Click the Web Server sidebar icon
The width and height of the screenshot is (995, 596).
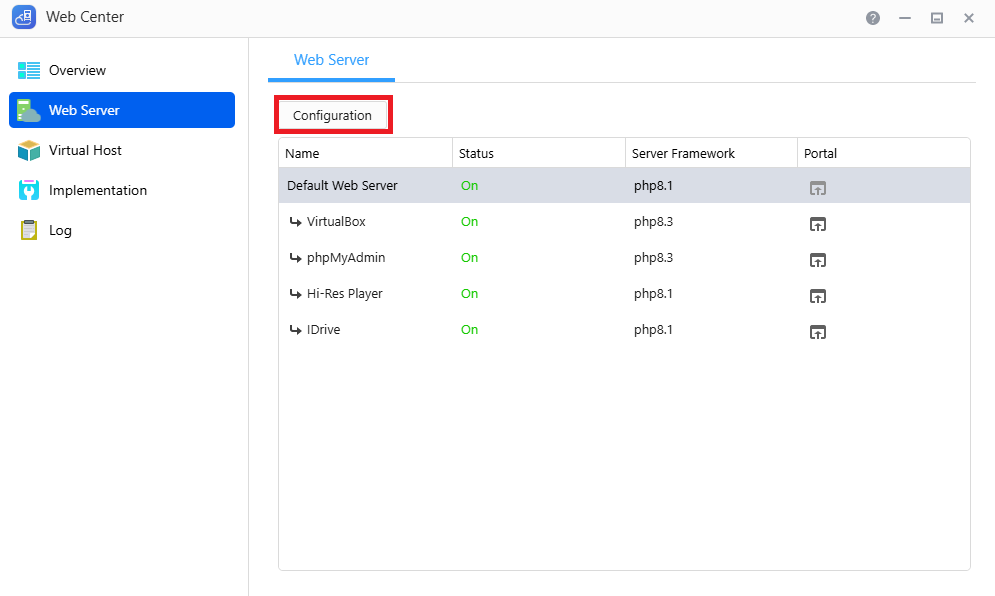[x=29, y=110]
